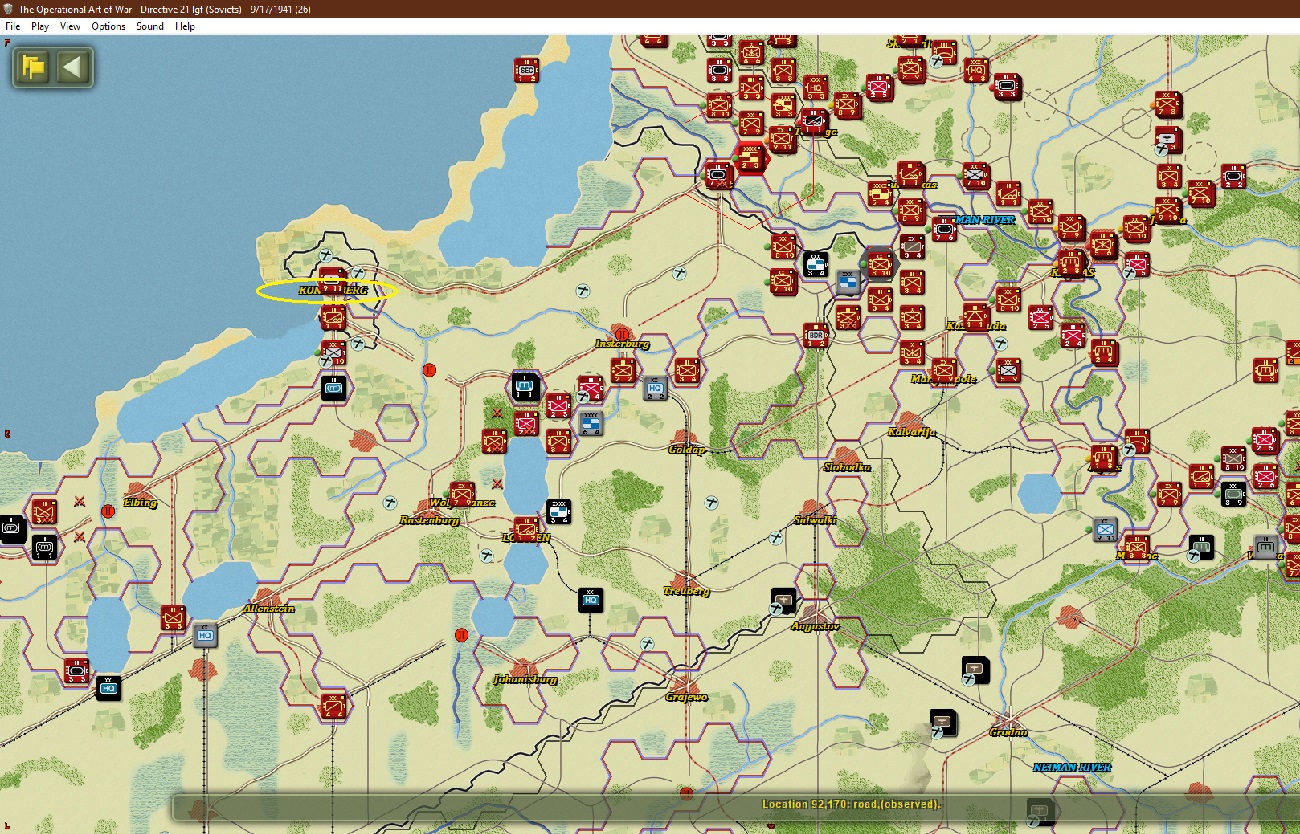Click the red circle marker northwest of Johannisburg
Image resolution: width=1300 pixels, height=834 pixels.
click(461, 634)
